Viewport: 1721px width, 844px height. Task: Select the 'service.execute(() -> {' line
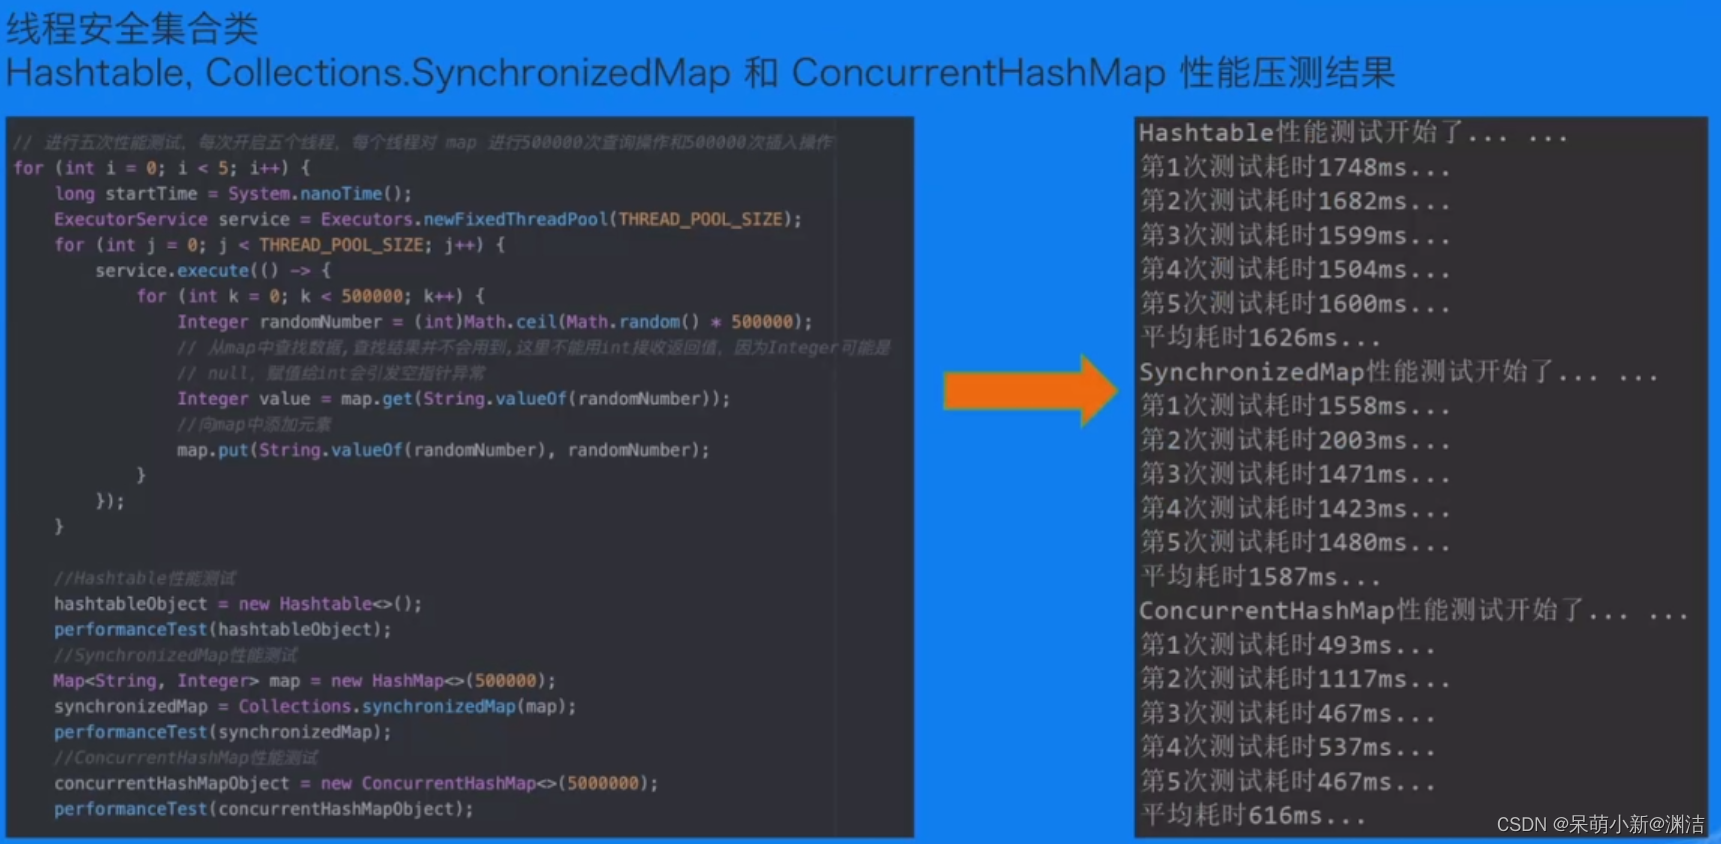tap(213, 271)
